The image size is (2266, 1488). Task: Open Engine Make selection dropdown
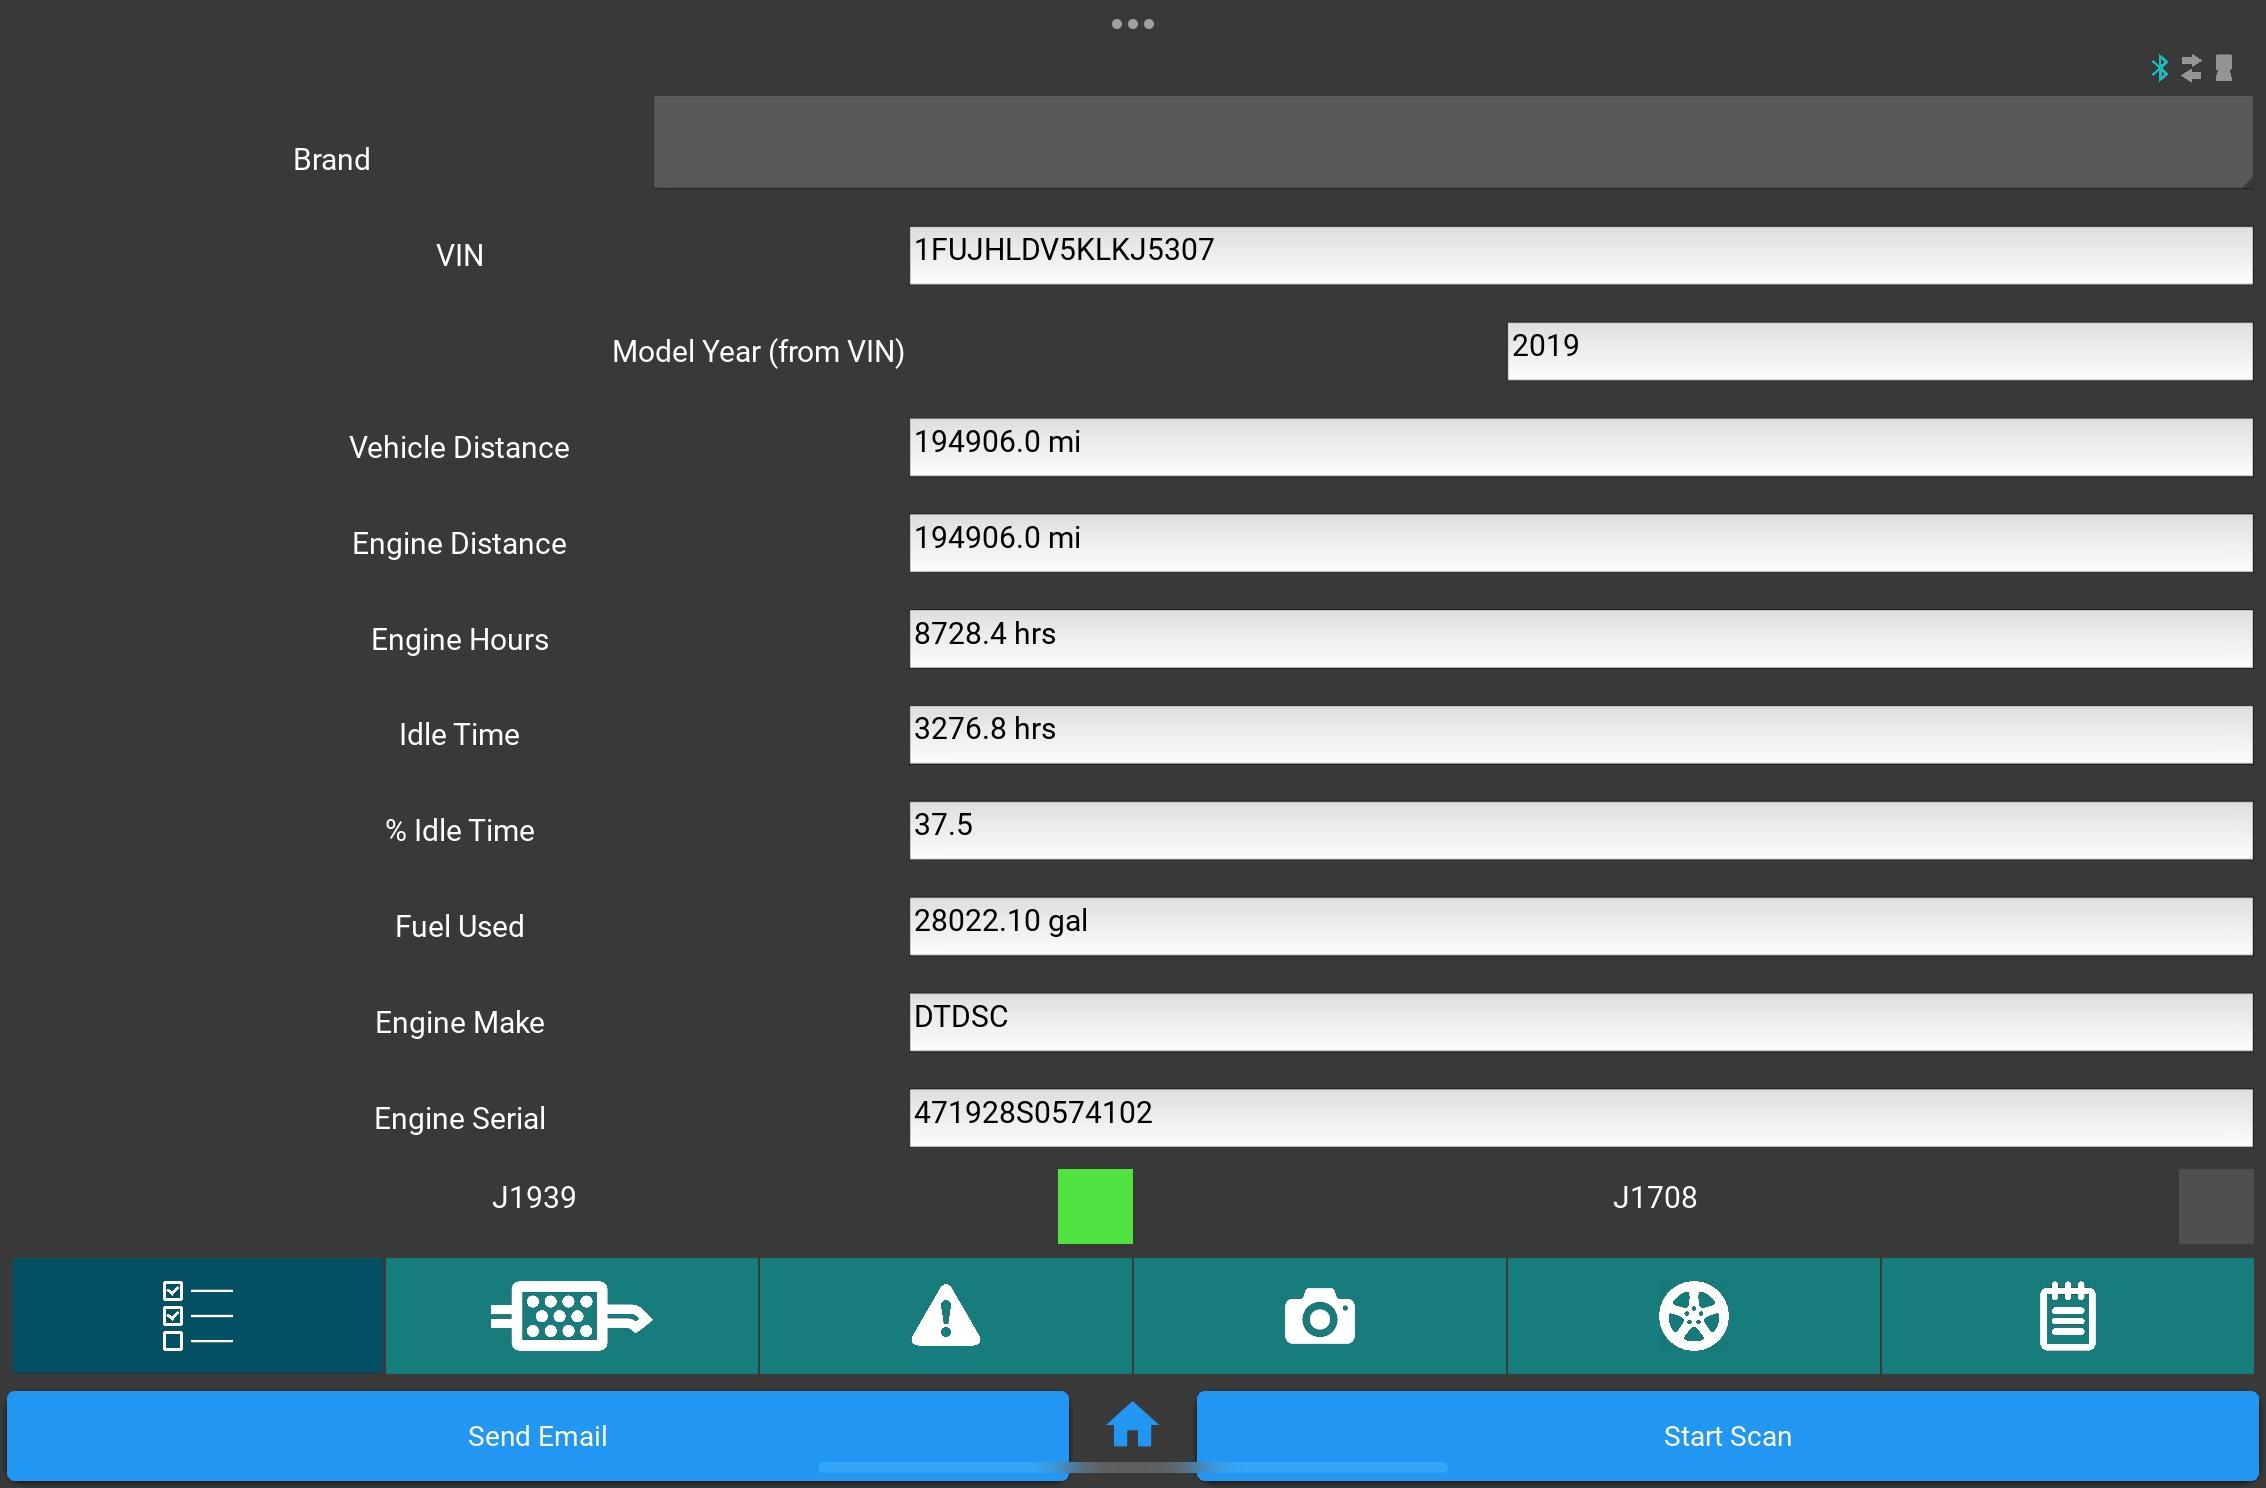(x=1577, y=1018)
